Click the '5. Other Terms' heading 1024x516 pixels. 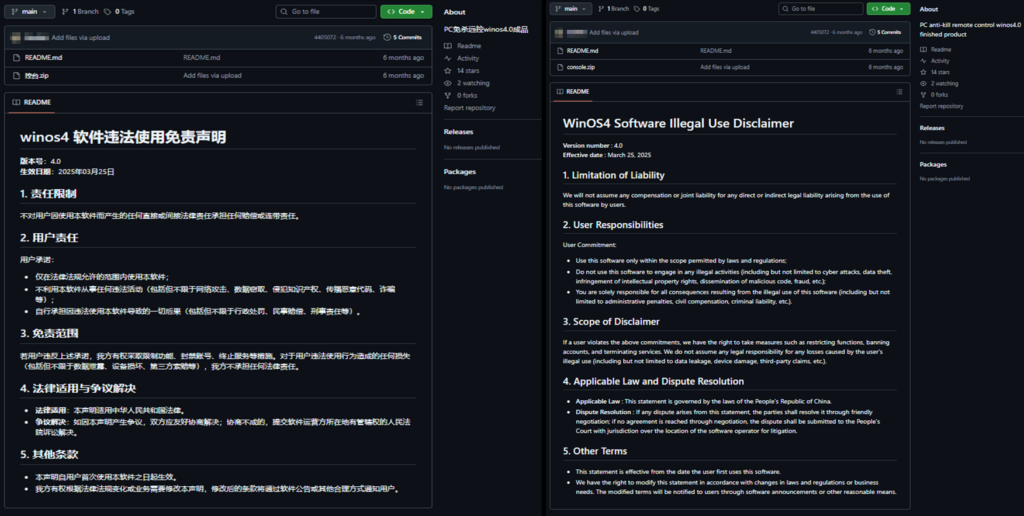click(595, 451)
